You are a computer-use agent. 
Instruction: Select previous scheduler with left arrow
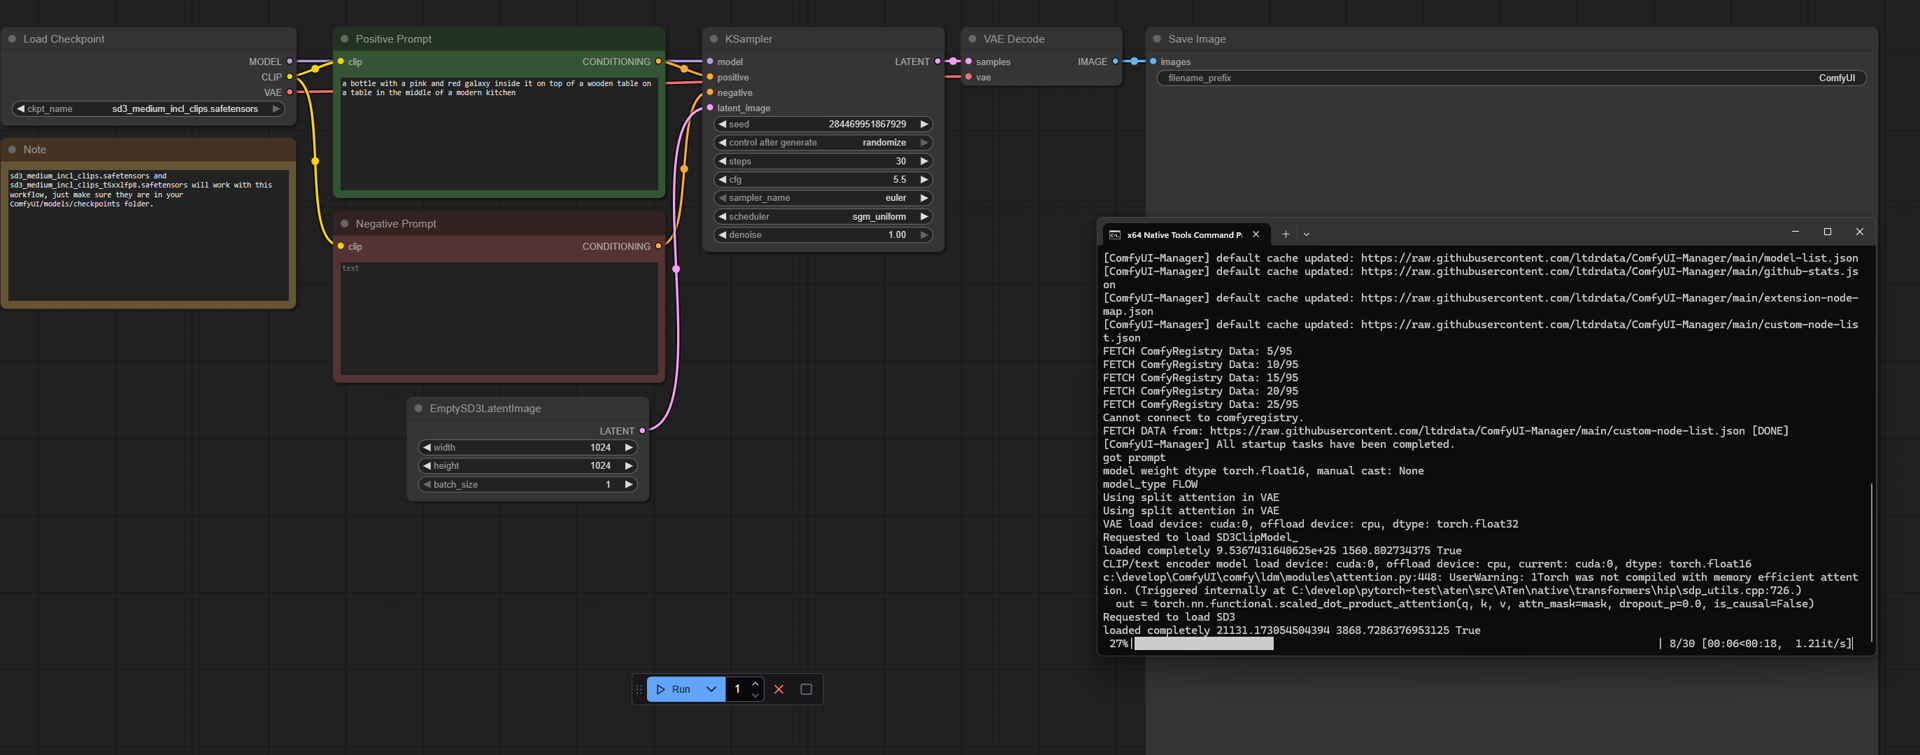point(722,217)
